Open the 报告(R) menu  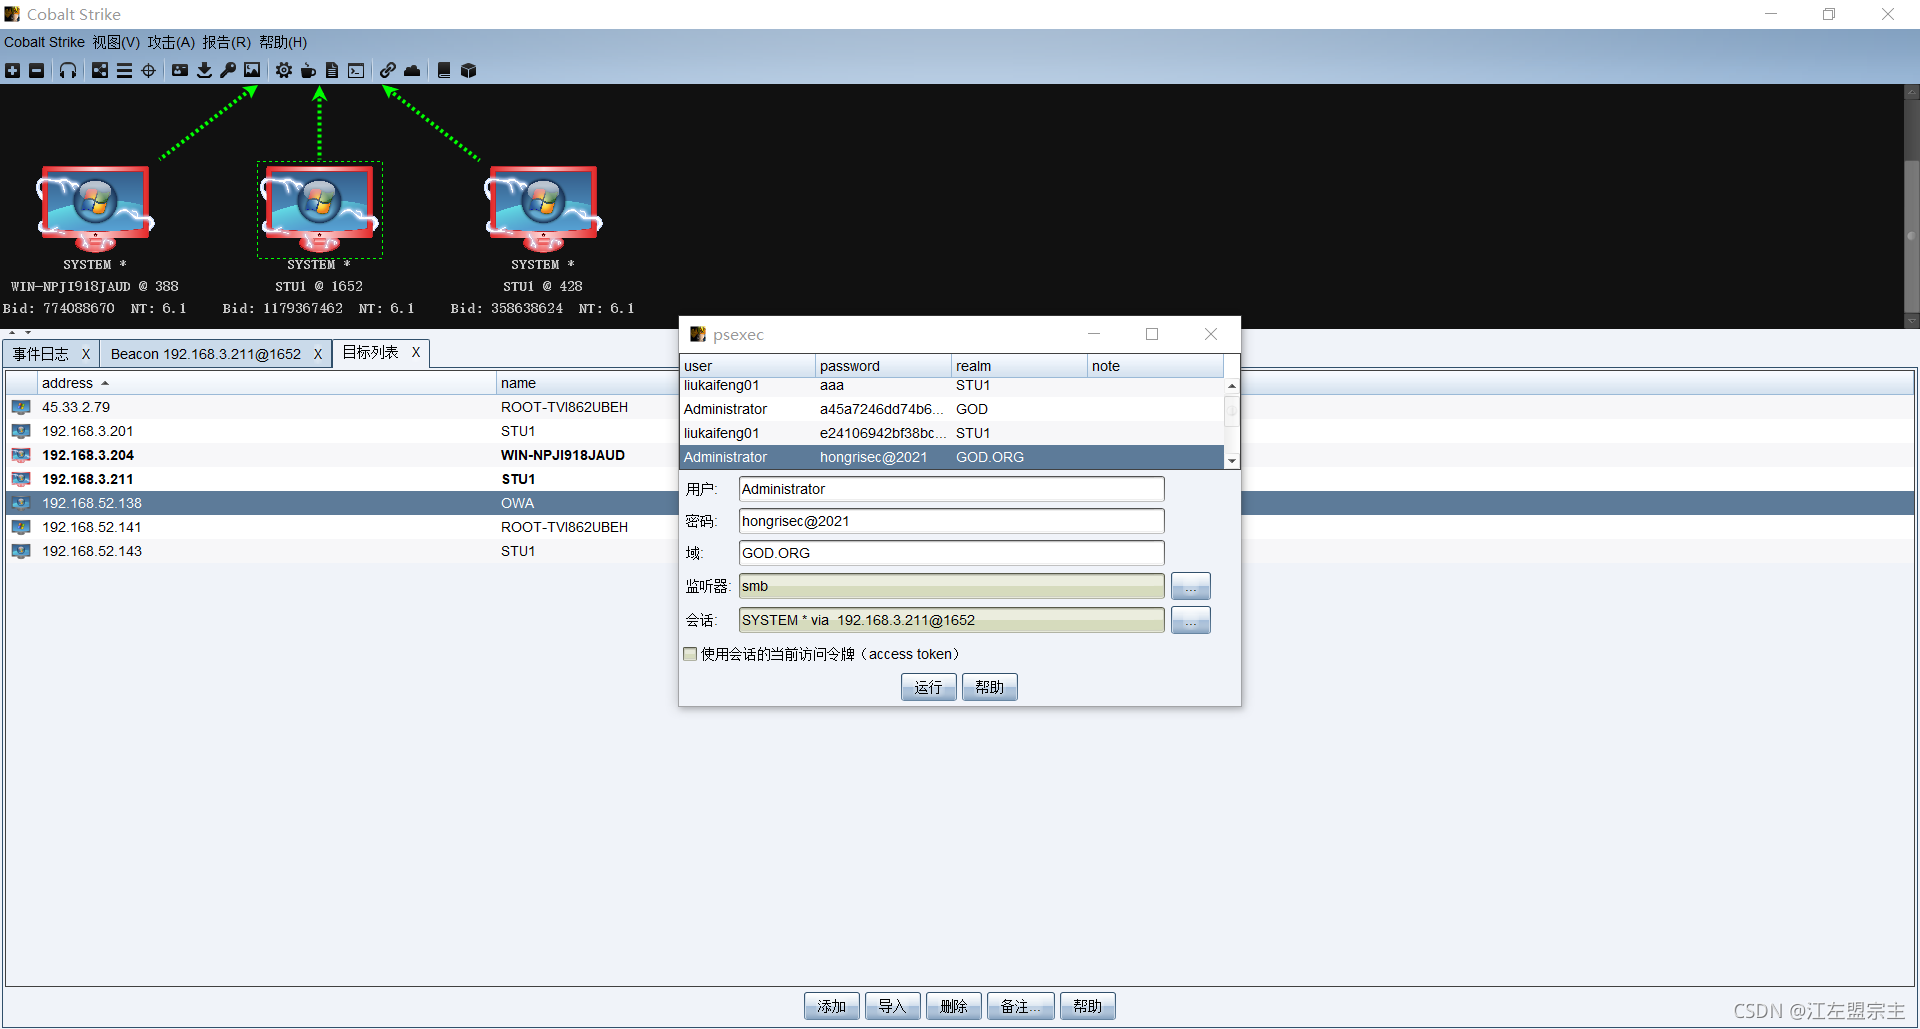point(226,42)
